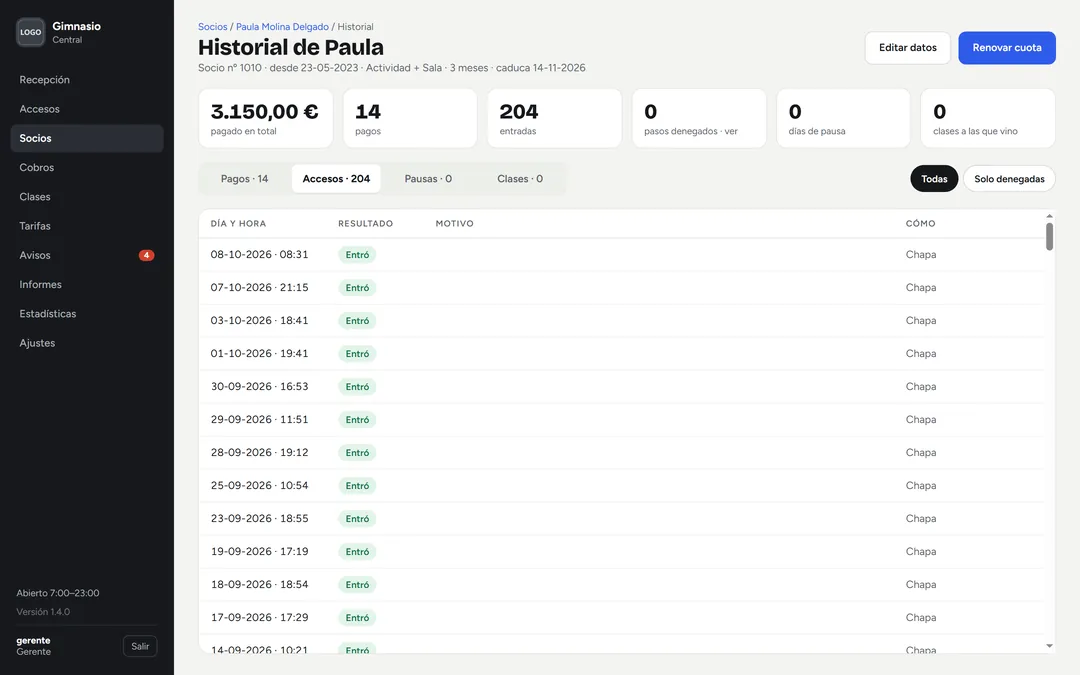1080x675 pixels.
Task: Go to Accesos in the sidebar
Action: coord(87,109)
